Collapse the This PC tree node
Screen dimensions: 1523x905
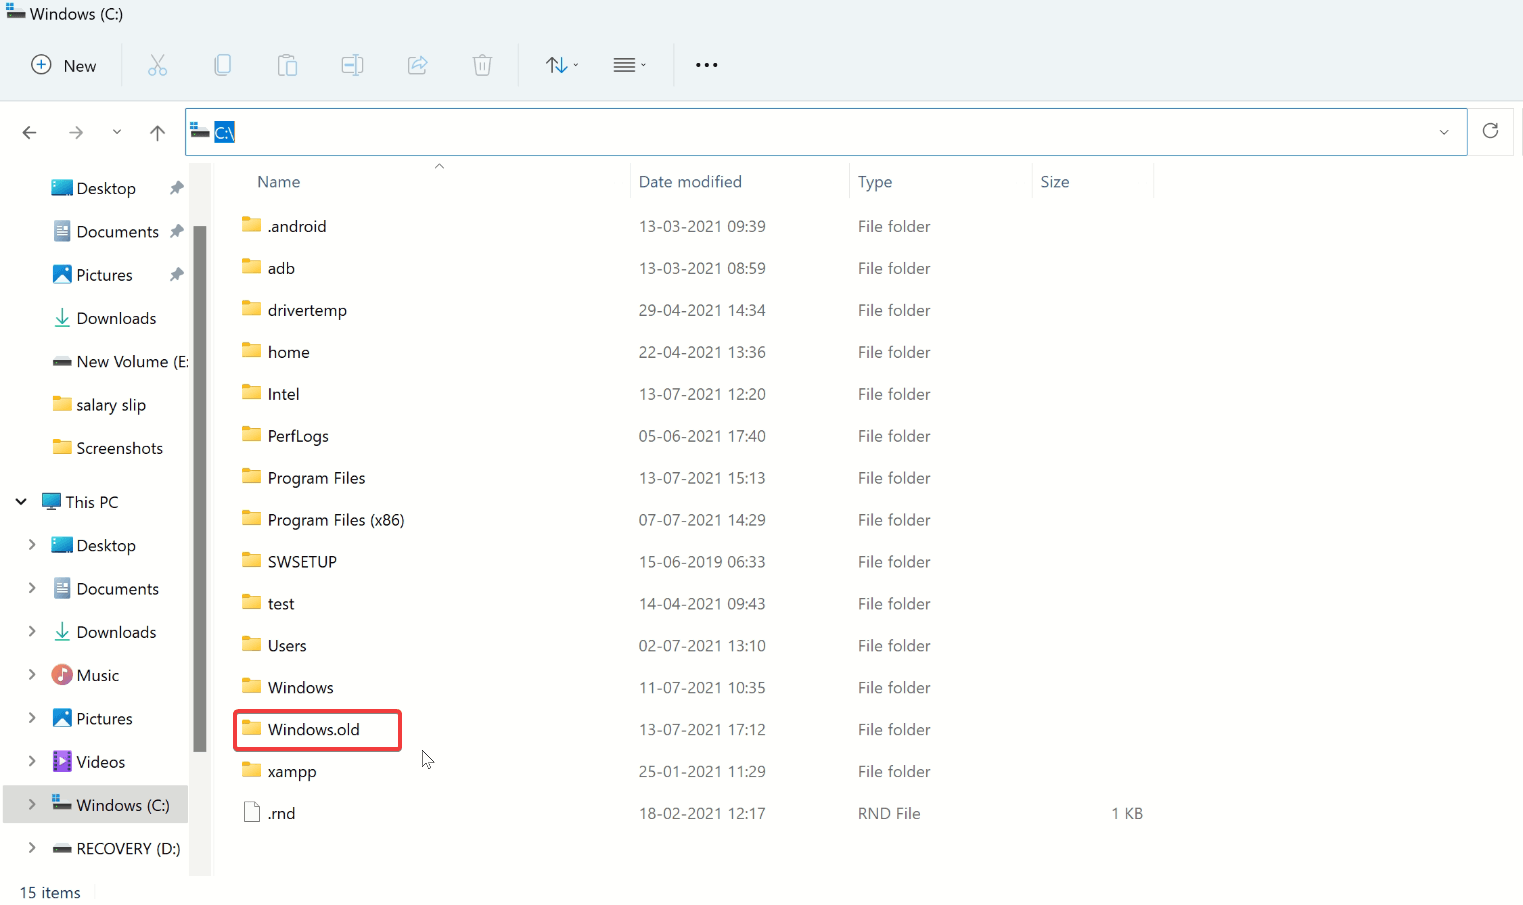(x=21, y=501)
